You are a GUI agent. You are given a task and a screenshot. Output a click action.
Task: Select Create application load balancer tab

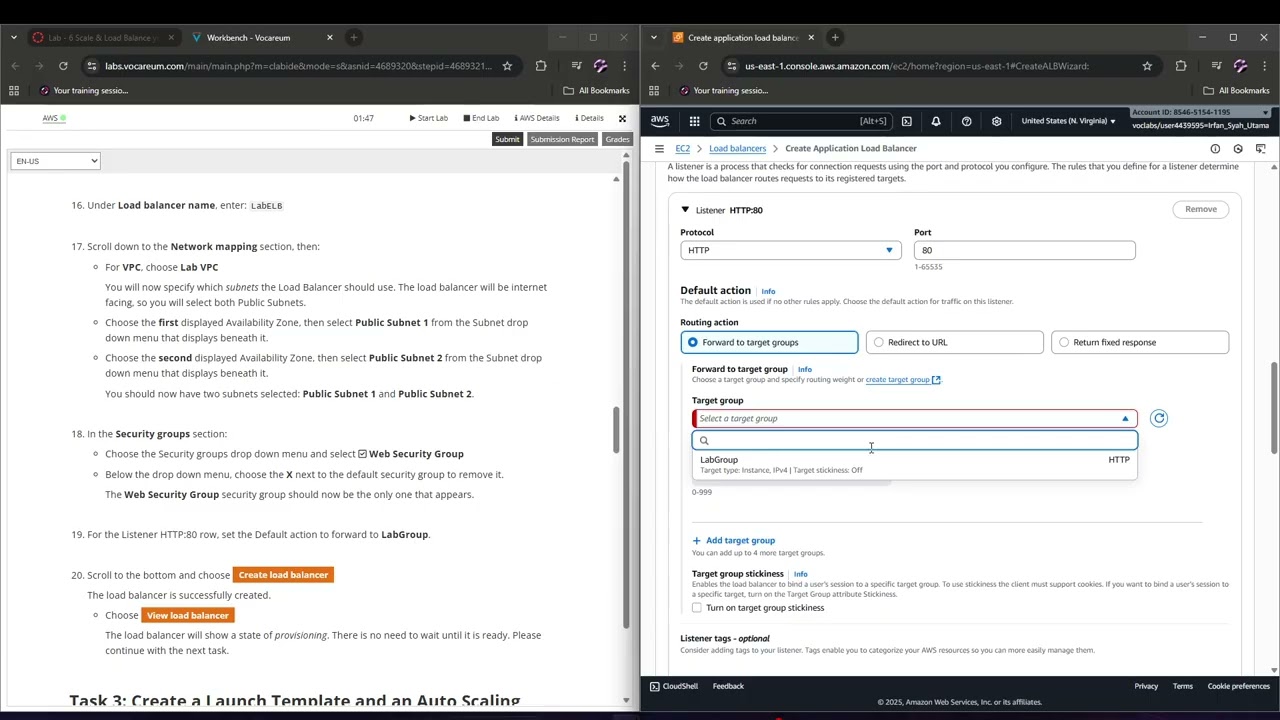pyautogui.click(x=743, y=37)
